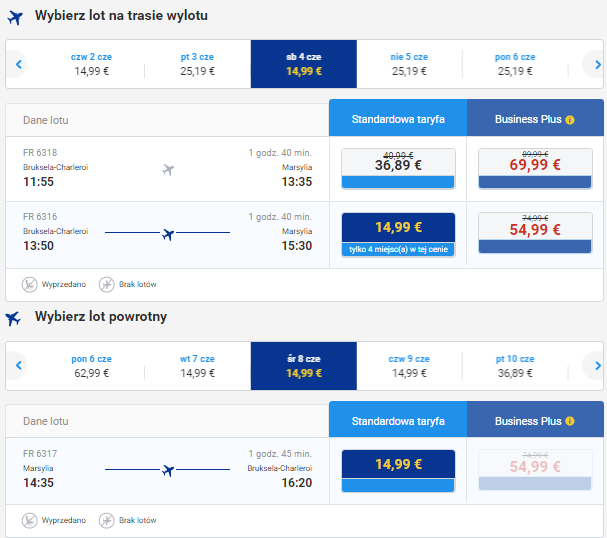Click the Business Plus info icon in return header
The height and width of the screenshot is (538, 607).
click(570, 422)
